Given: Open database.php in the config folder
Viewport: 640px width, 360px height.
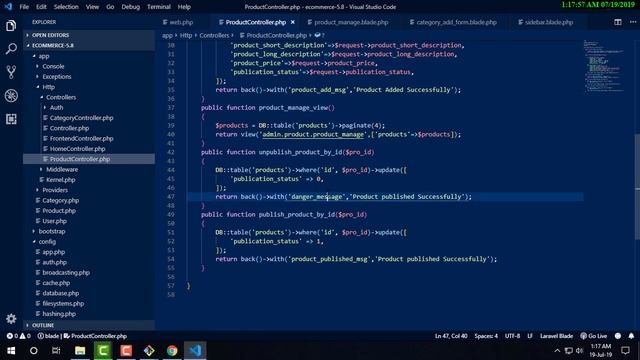Looking at the screenshot, I should [60, 293].
